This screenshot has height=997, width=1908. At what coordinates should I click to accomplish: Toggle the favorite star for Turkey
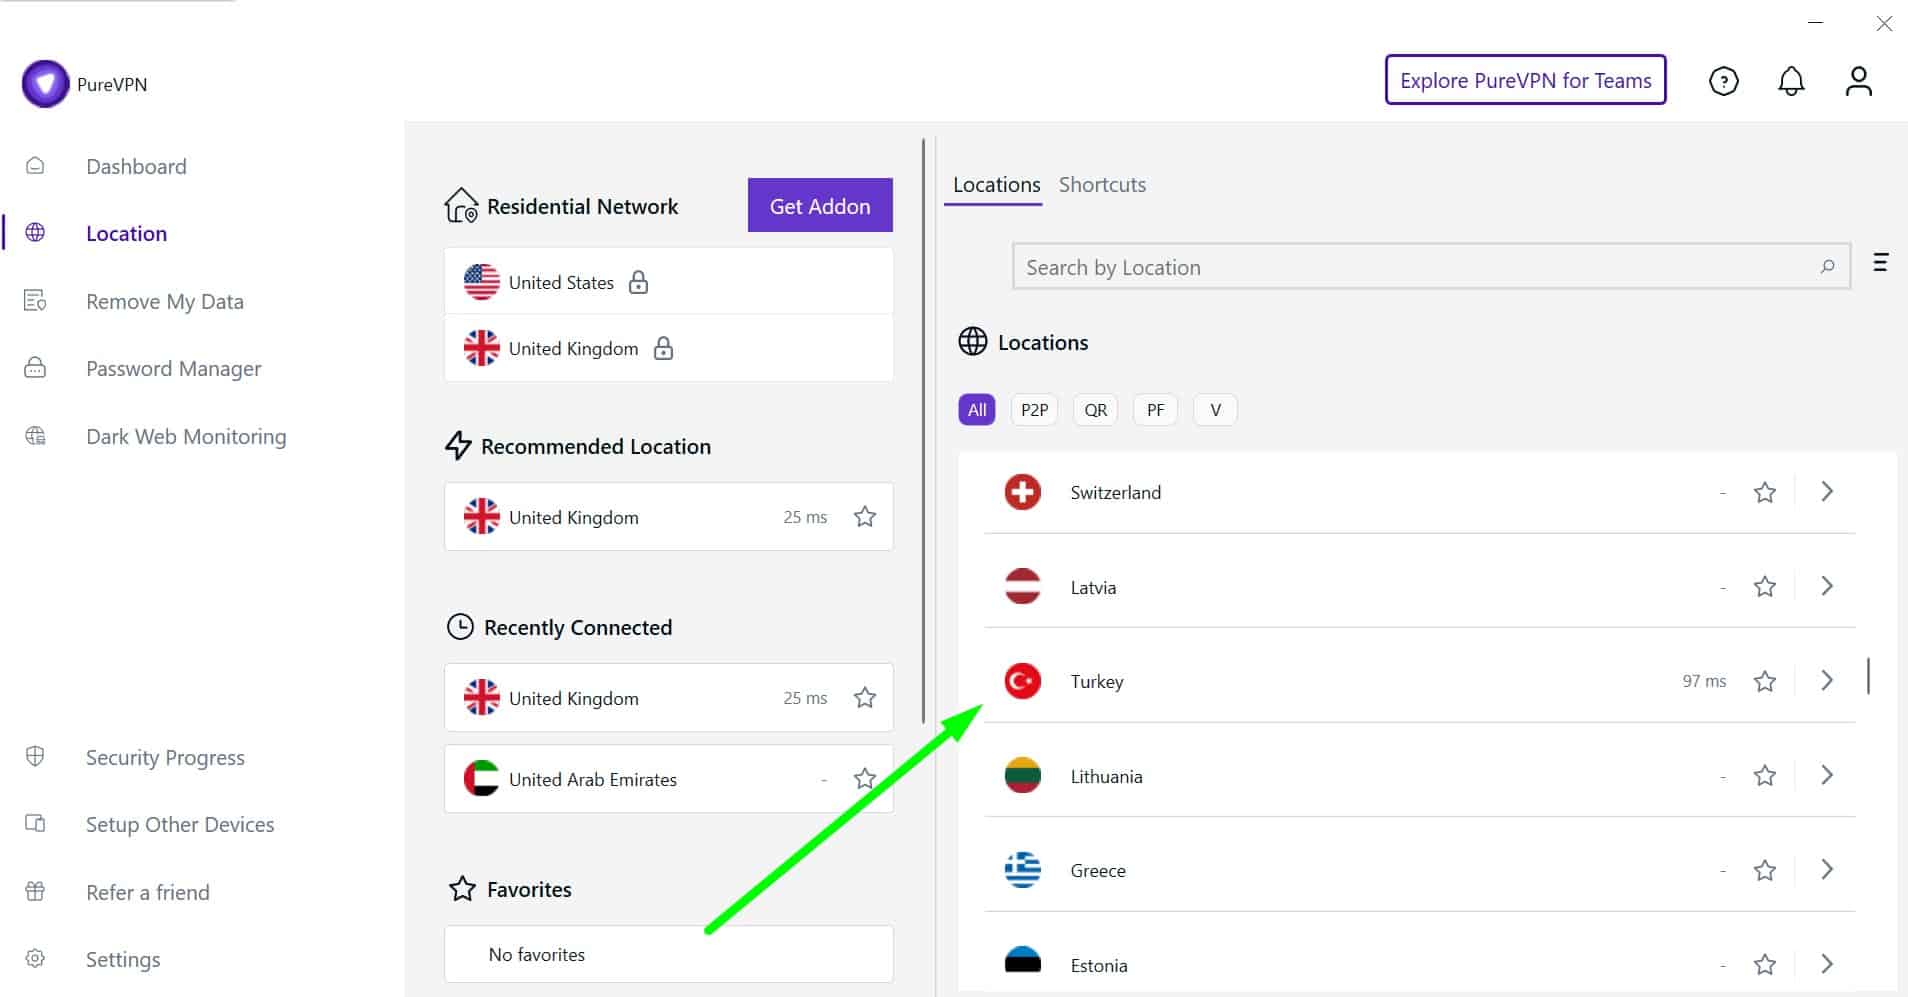(1765, 681)
